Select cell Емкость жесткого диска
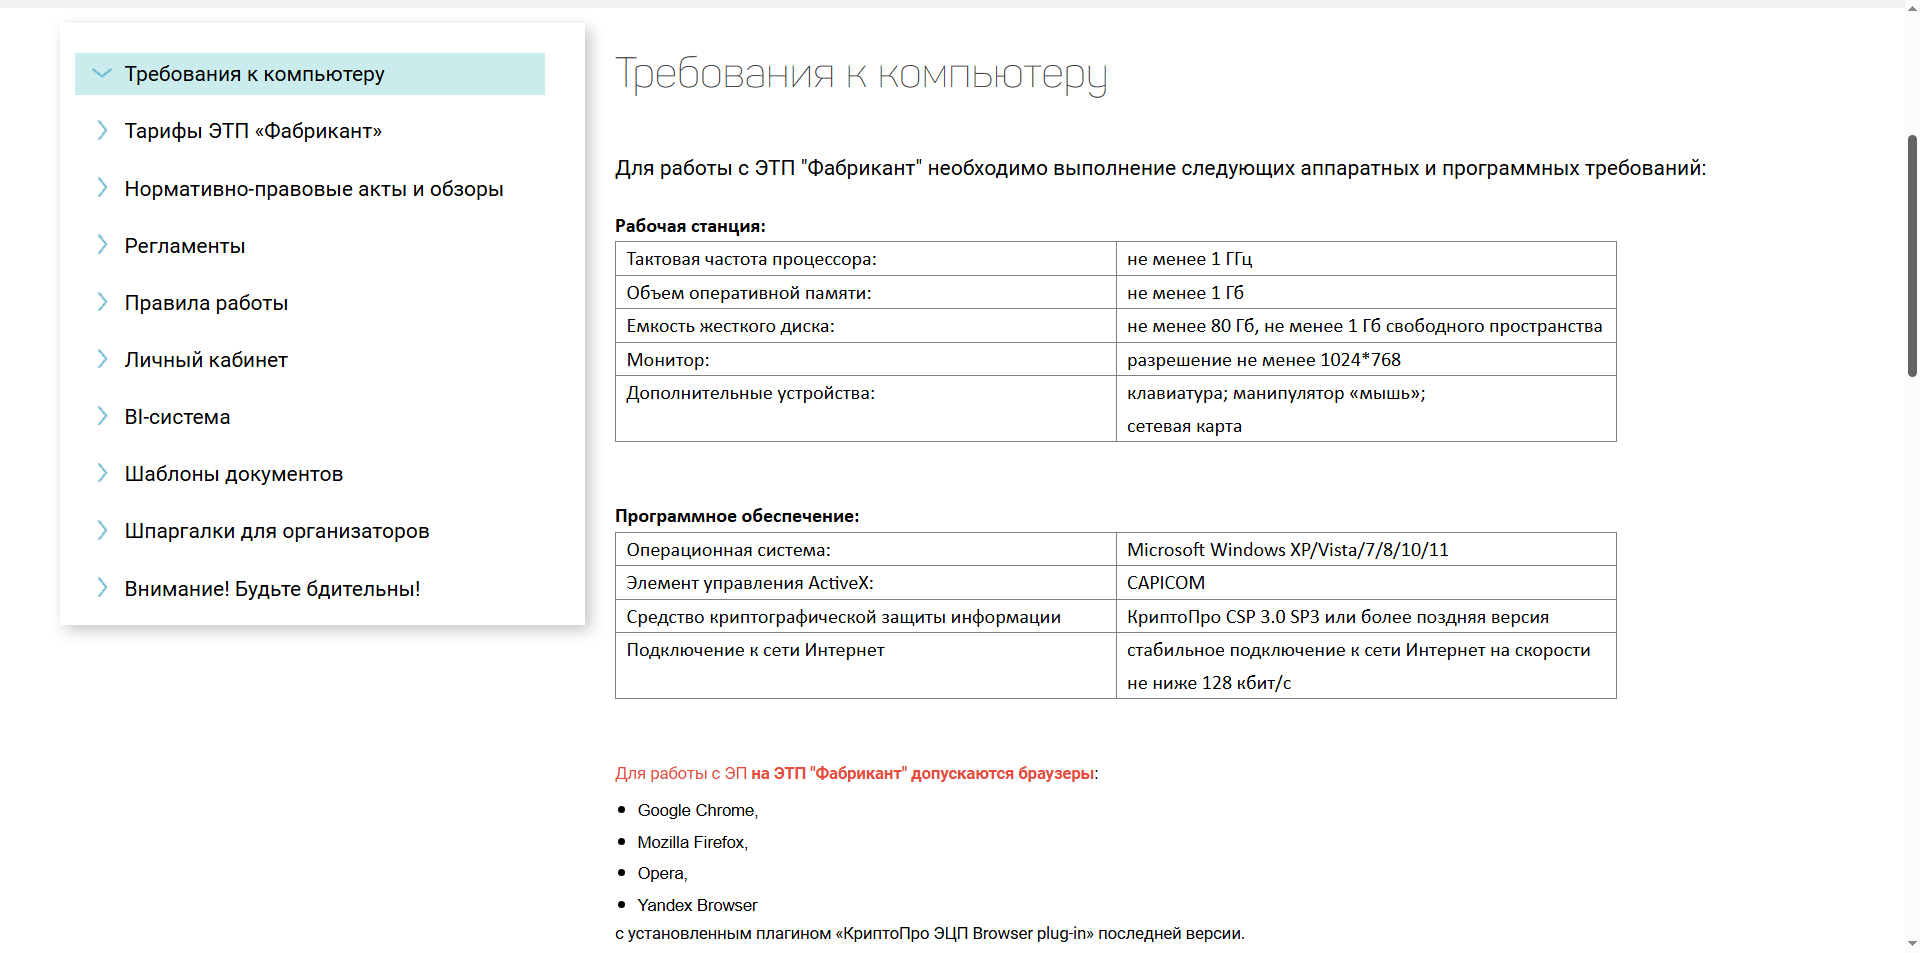Viewport: 1920px width, 953px height. [x=866, y=326]
